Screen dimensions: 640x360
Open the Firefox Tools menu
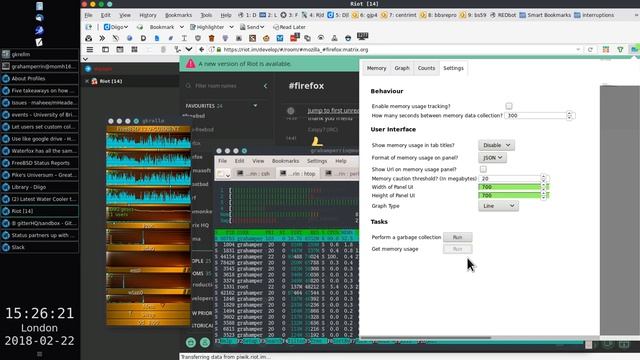(206, 15)
